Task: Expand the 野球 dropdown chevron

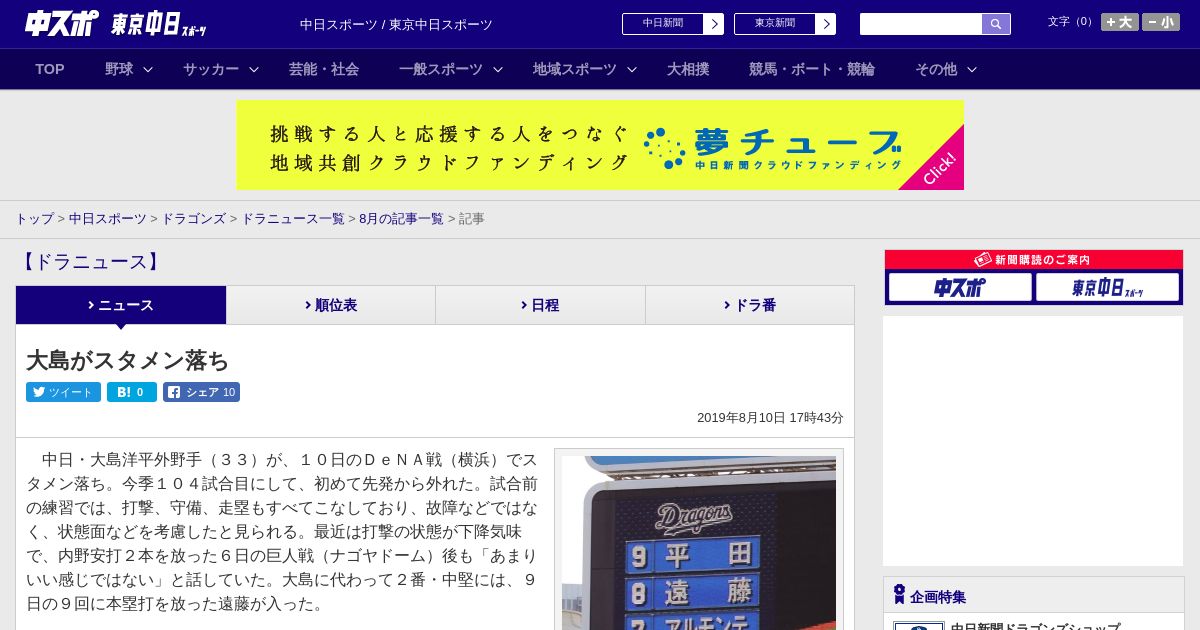Action: coord(148,69)
